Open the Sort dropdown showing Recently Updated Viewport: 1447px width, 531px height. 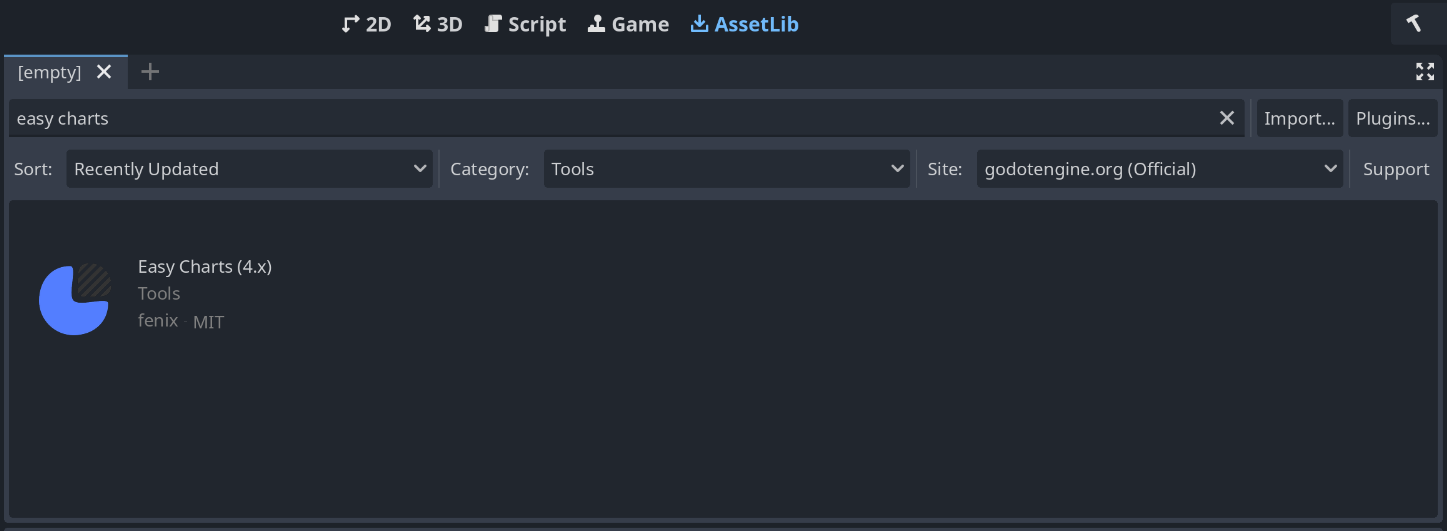(x=250, y=169)
